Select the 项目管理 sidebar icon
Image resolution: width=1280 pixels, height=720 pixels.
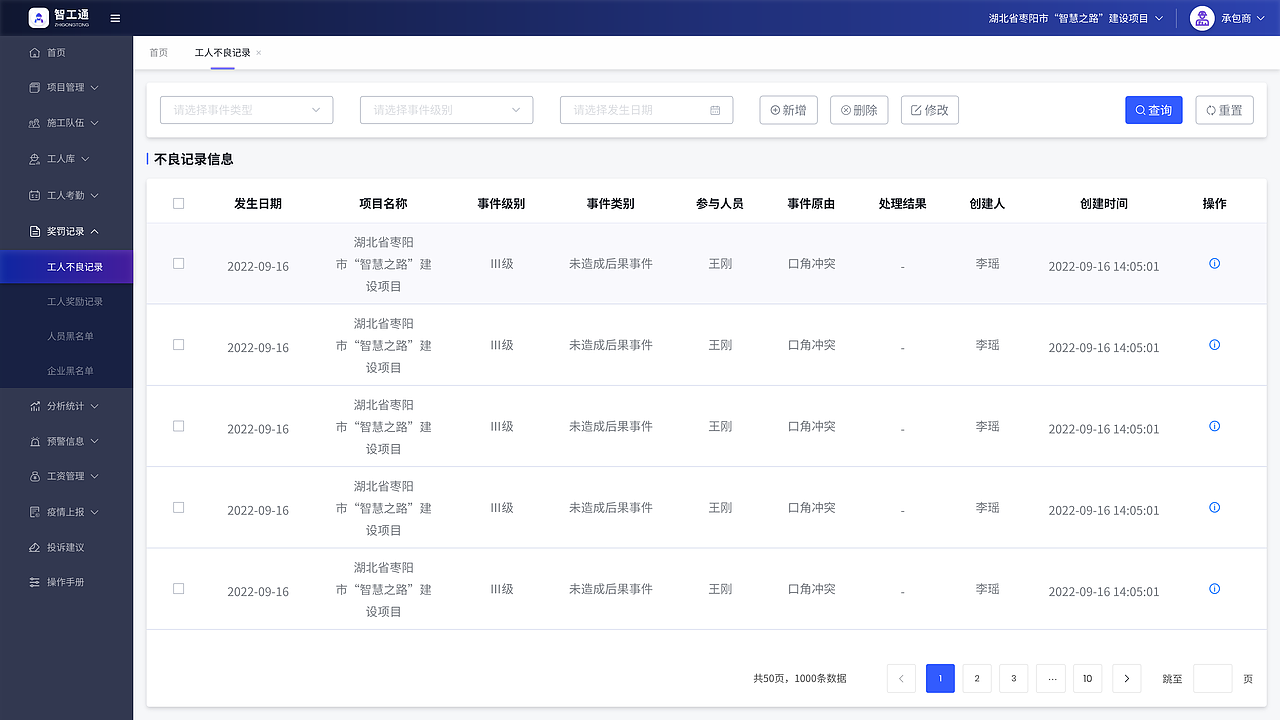click(x=34, y=87)
